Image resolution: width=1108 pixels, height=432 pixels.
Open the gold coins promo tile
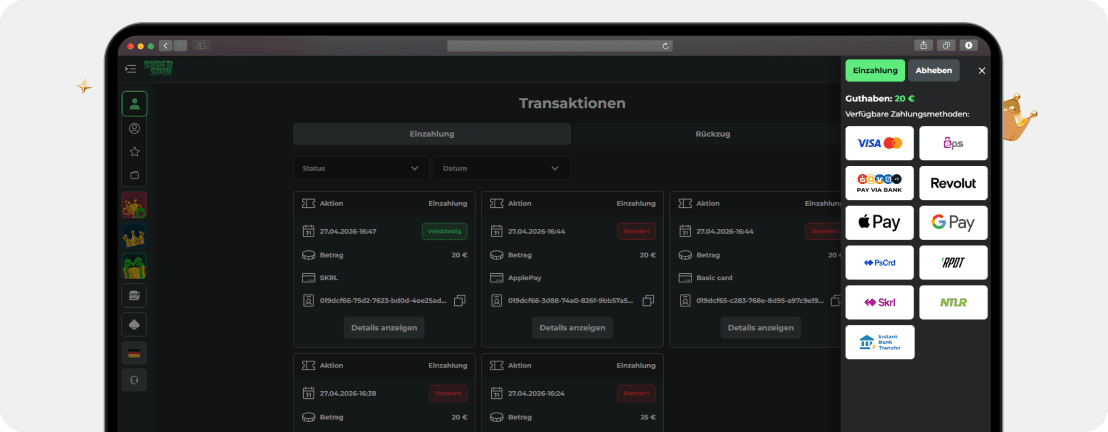134,205
